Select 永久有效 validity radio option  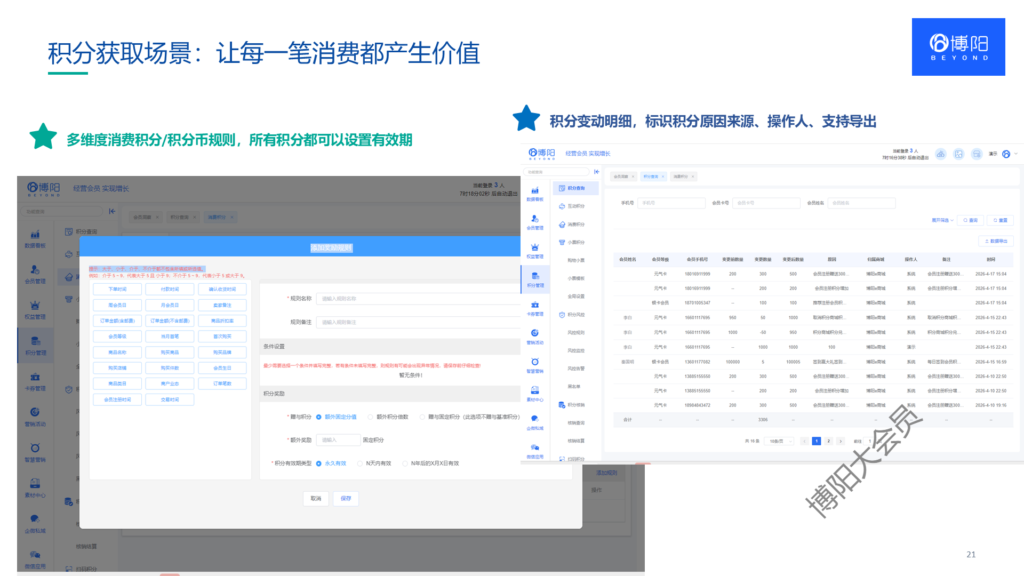pos(319,463)
